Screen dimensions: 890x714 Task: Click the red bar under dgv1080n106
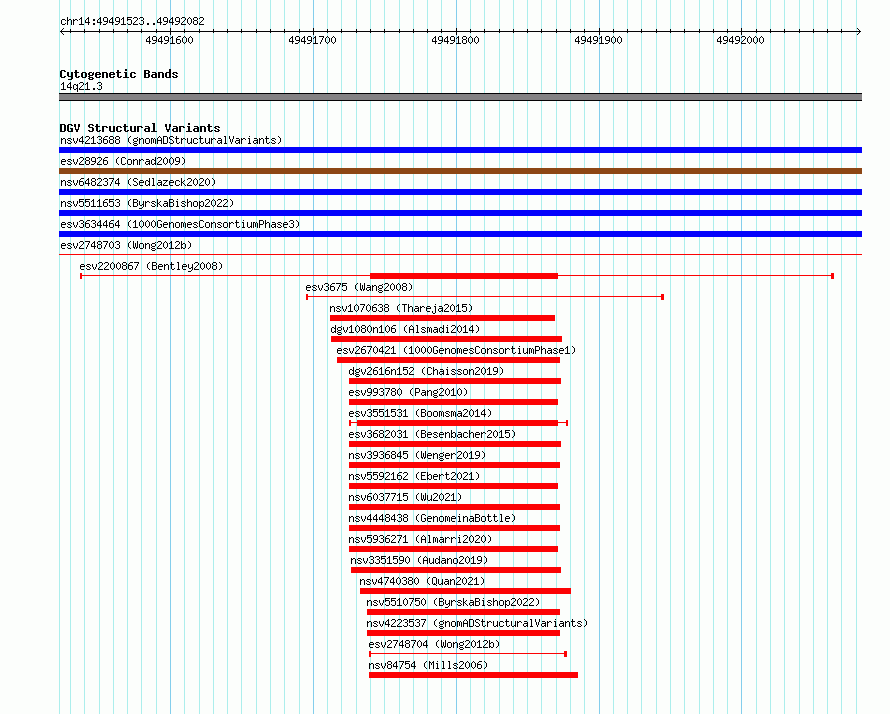click(x=447, y=339)
